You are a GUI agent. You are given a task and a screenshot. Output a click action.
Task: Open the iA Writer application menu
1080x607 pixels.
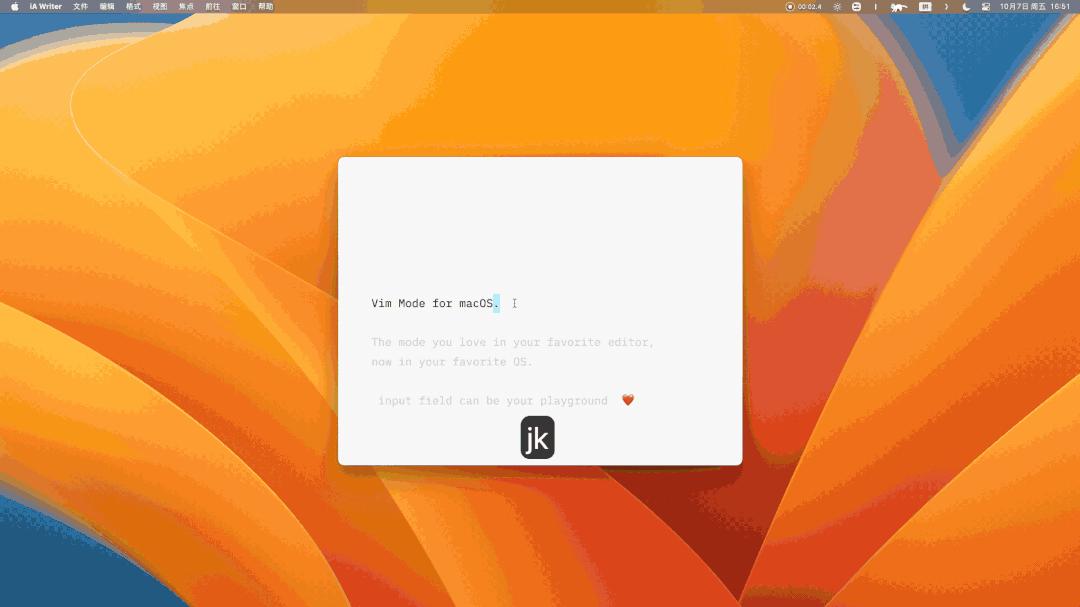(45, 6)
